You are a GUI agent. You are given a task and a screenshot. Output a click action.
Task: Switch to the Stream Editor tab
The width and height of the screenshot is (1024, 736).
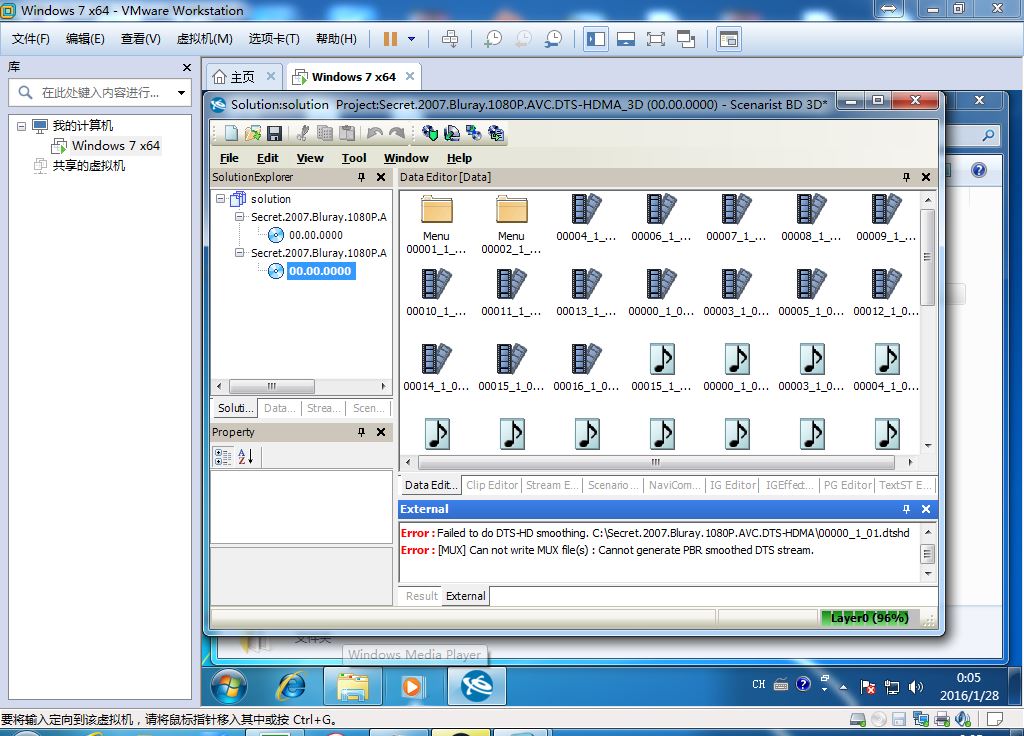(x=552, y=485)
